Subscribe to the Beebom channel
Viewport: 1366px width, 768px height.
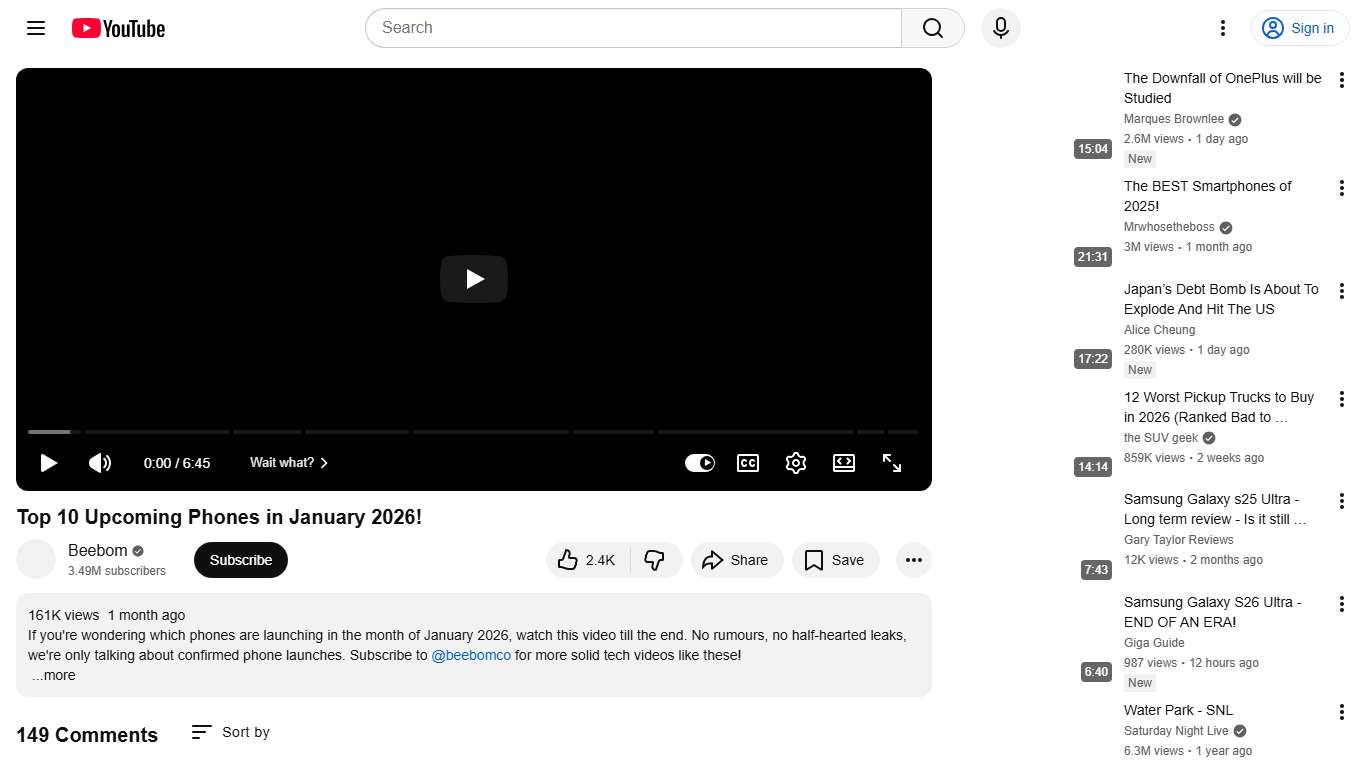240,560
